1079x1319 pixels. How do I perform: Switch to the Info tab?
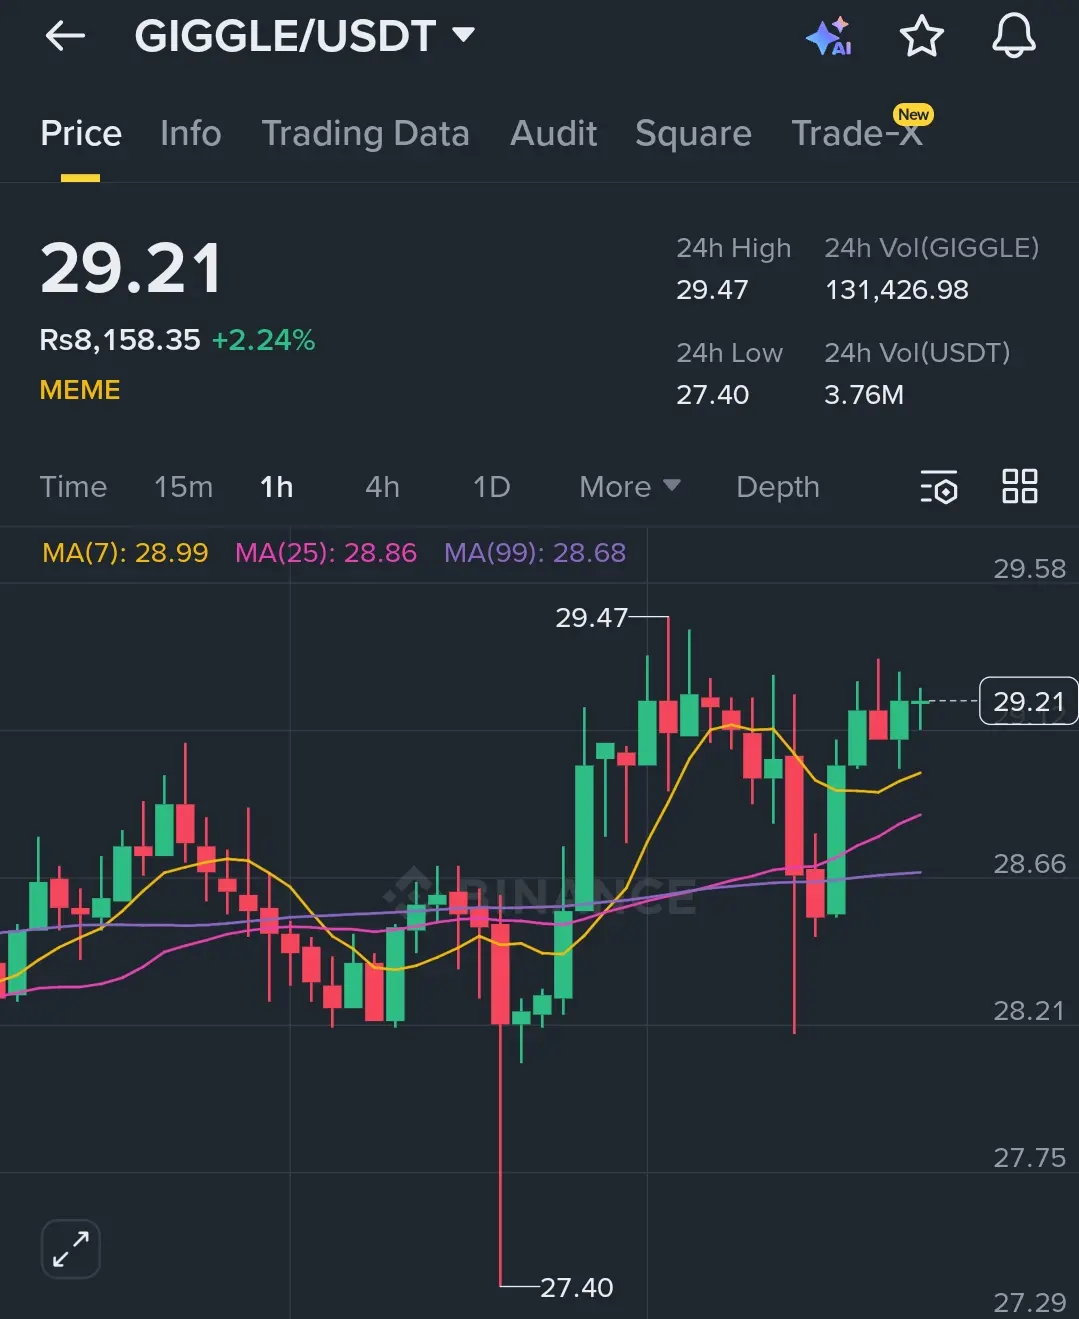pos(191,134)
